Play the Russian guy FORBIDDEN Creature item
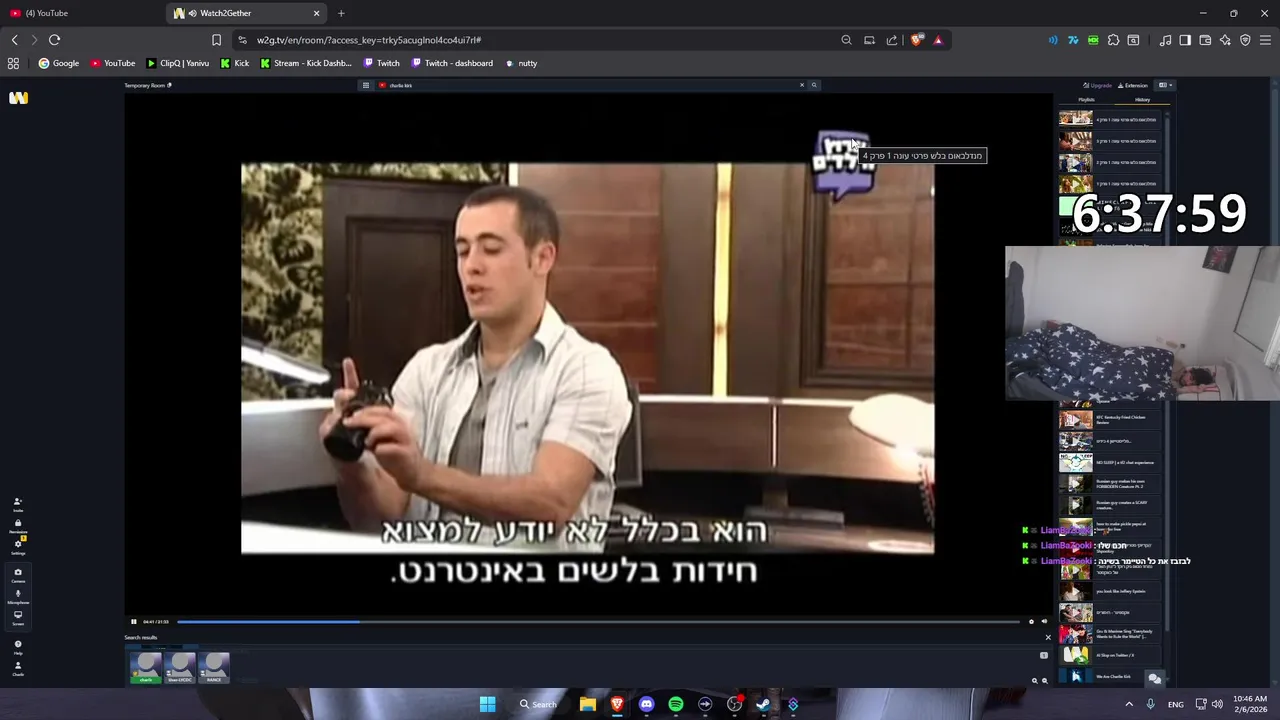 (x=1110, y=484)
